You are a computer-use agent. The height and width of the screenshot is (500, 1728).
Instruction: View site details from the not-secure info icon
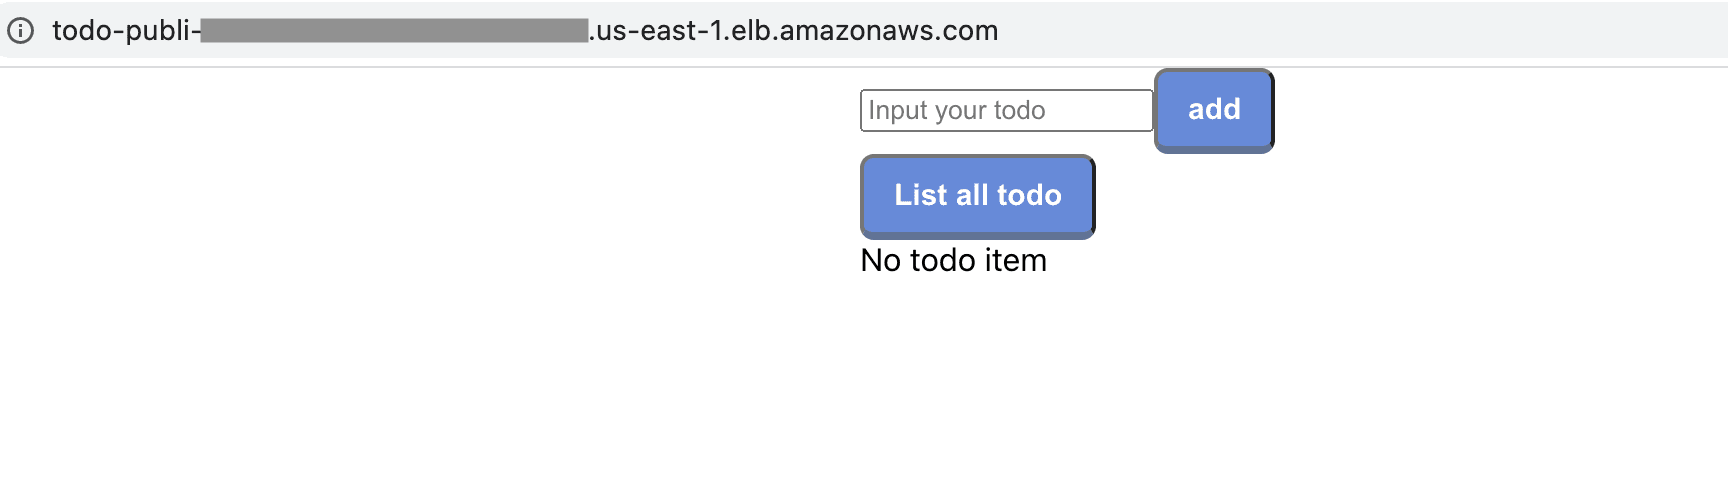[21, 31]
